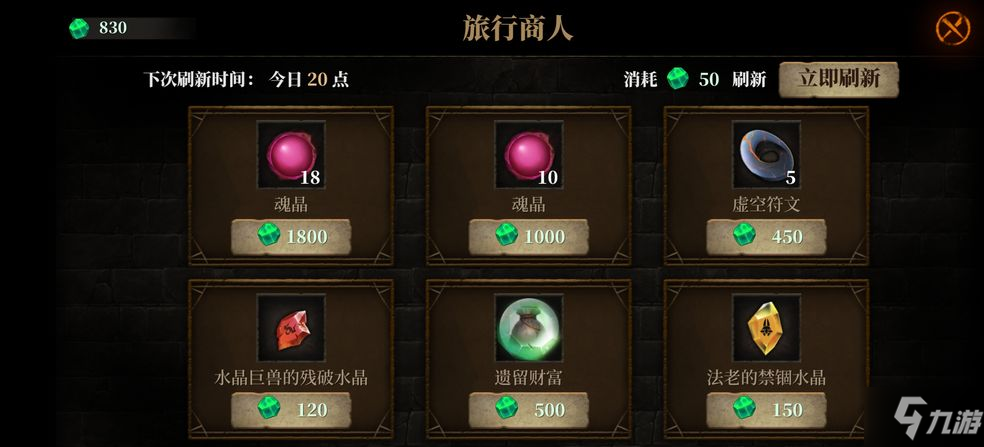The height and width of the screenshot is (447, 984).
Task: Tap the yellow pharaoh crystal icon
Action: pyautogui.click(x=766, y=328)
